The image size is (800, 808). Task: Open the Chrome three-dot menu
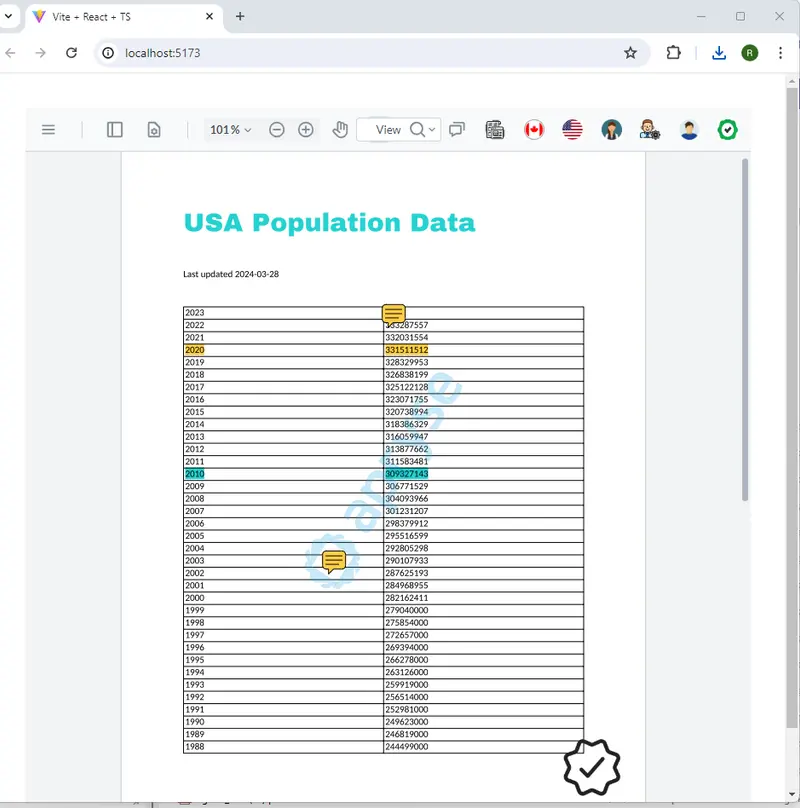coord(780,53)
